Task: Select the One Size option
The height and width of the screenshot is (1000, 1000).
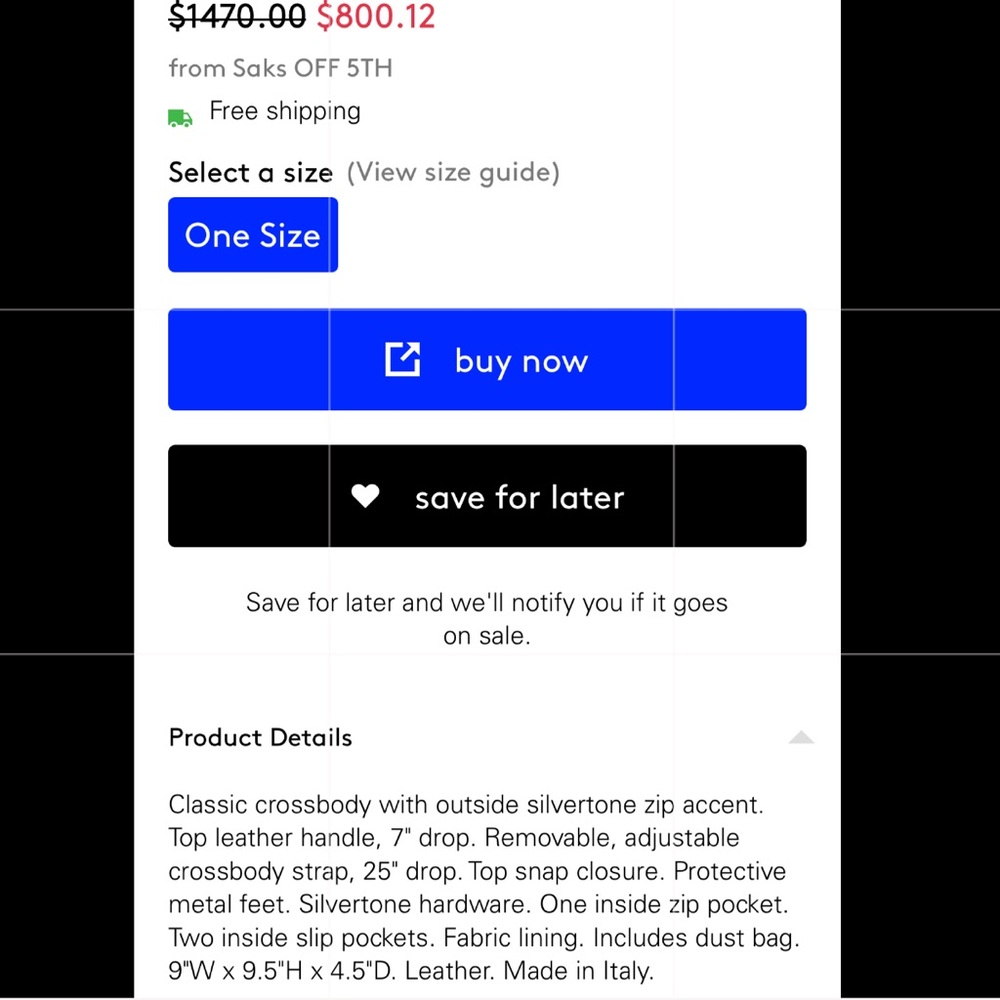Action: point(253,235)
